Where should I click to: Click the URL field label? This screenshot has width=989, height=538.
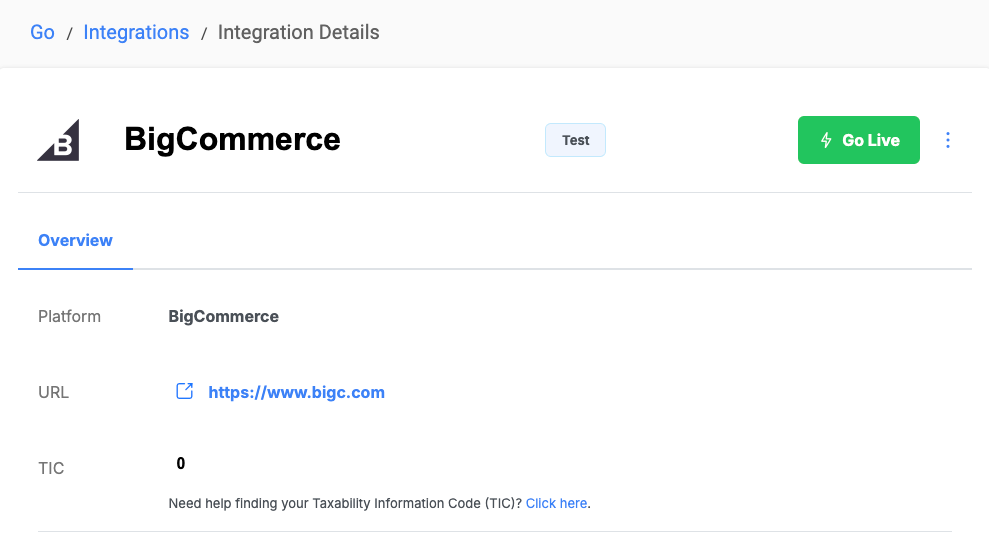coord(54,392)
